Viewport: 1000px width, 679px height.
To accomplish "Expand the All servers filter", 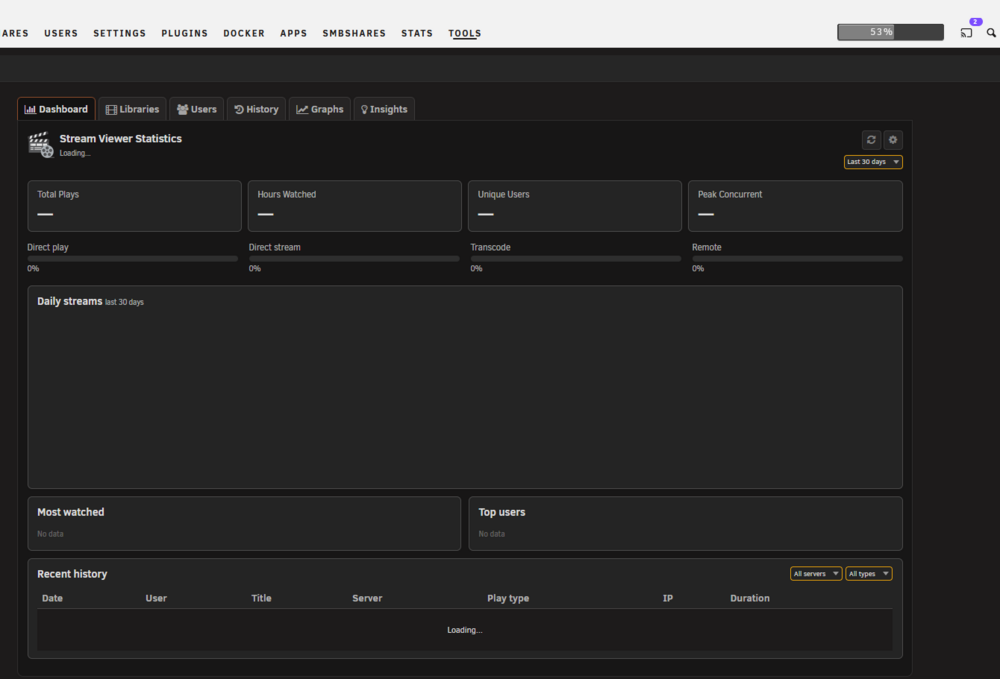I will 816,574.
